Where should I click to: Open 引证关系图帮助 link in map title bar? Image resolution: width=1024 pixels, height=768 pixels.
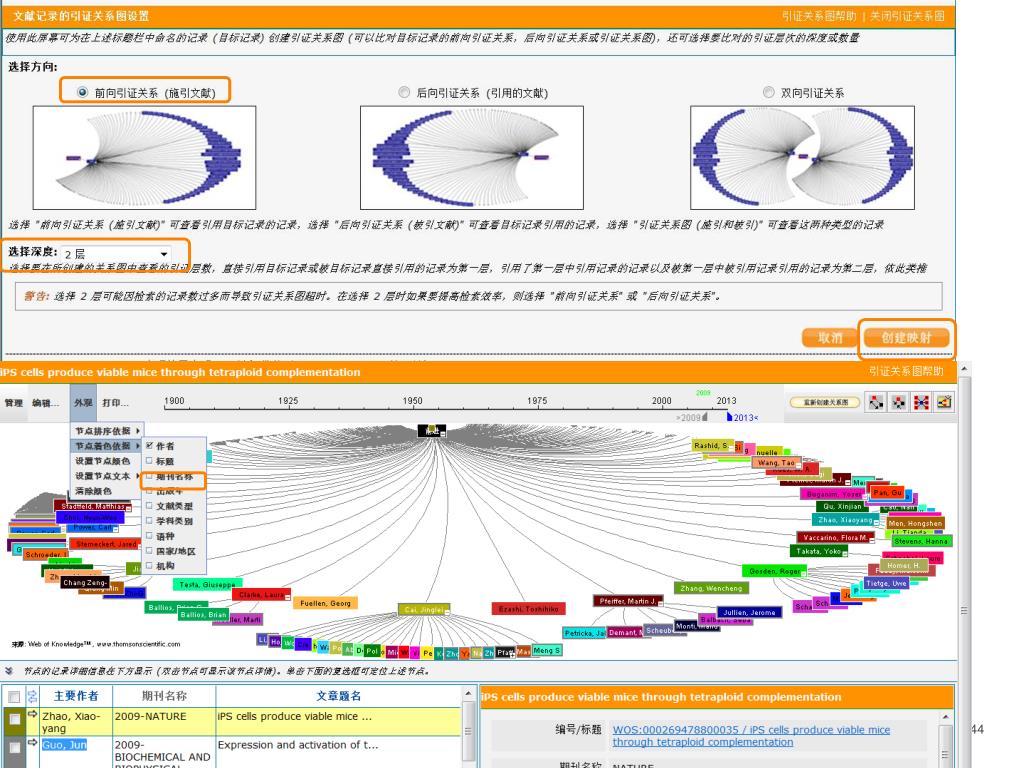coord(906,371)
